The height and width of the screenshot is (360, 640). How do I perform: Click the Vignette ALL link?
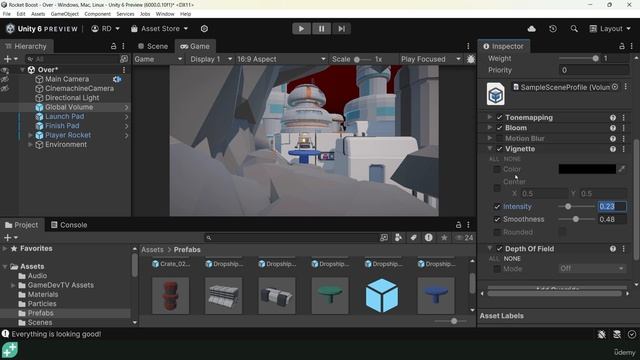493,159
